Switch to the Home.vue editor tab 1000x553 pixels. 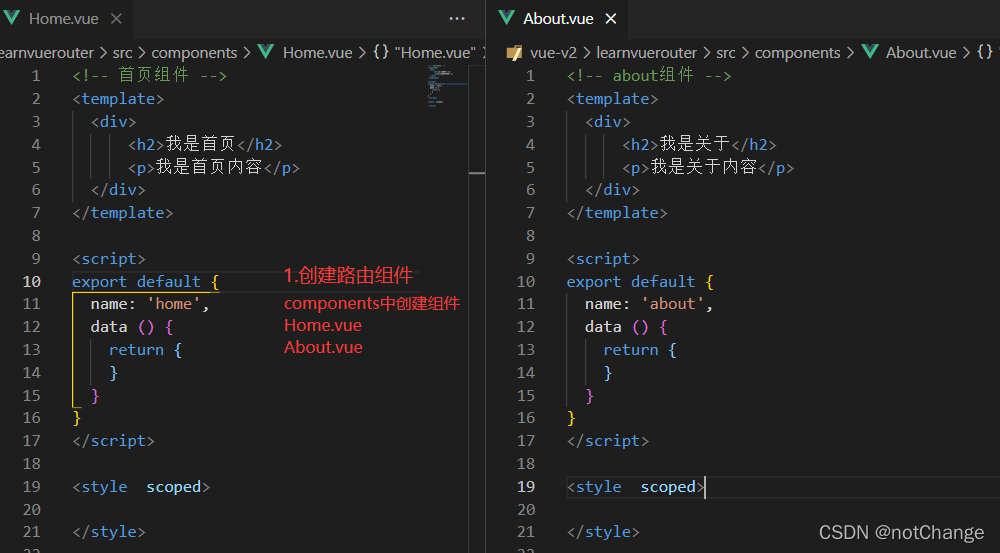point(64,18)
